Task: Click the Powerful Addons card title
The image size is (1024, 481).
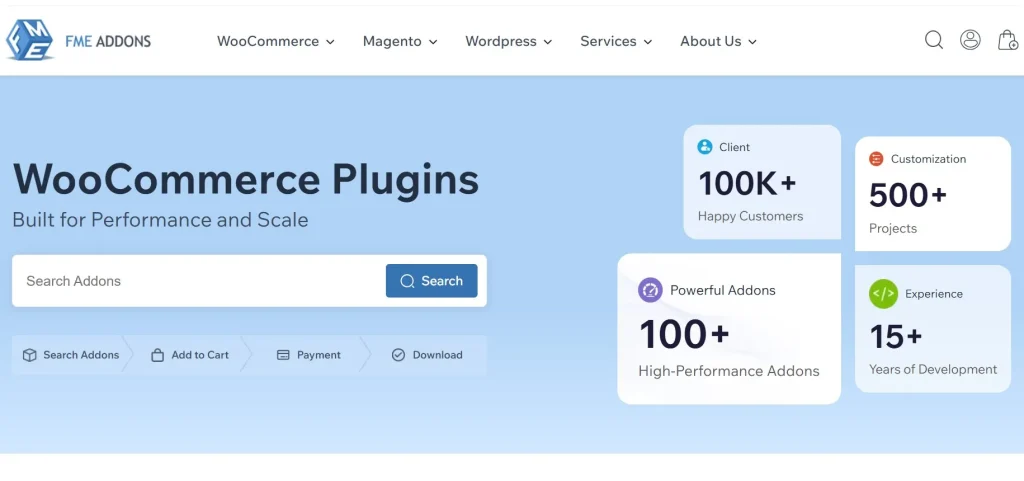Action: tap(723, 290)
